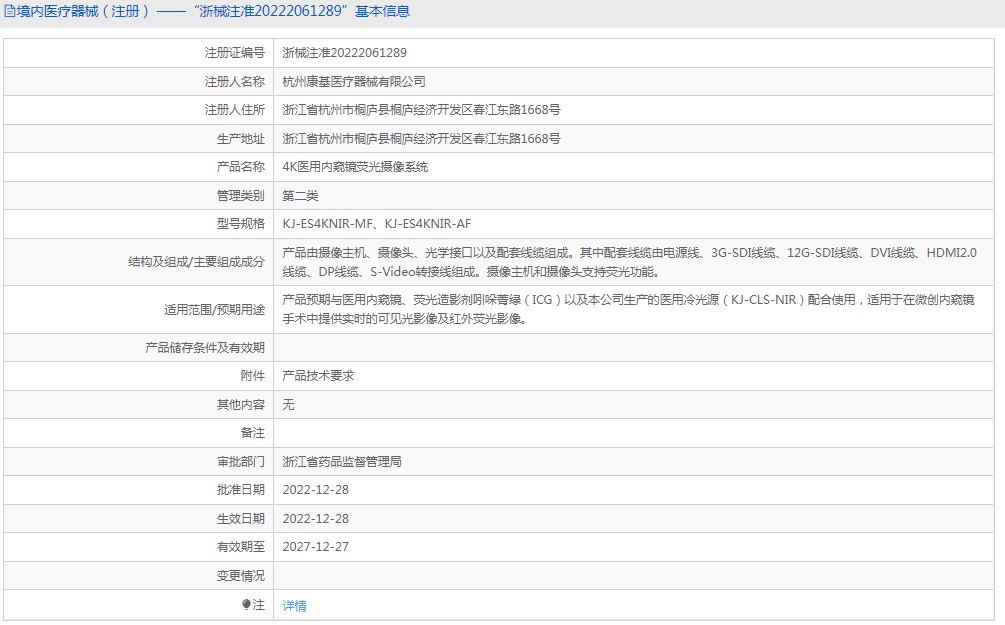Click the 注册人住所 address value
The width and height of the screenshot is (1005, 625).
(x=421, y=110)
